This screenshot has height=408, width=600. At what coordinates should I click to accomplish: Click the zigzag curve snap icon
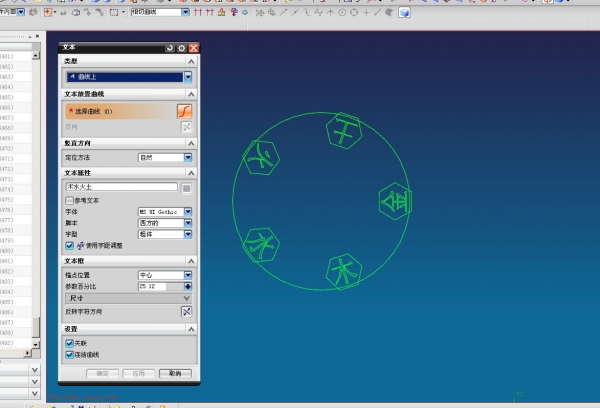[318, 13]
